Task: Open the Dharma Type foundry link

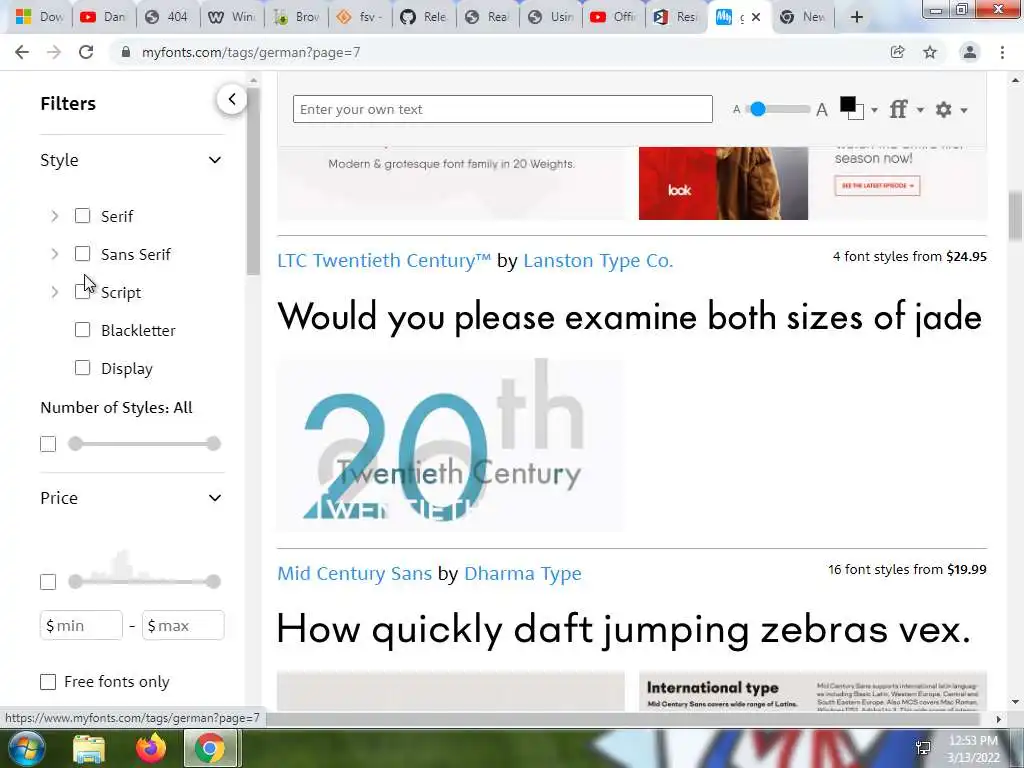Action: (x=522, y=573)
